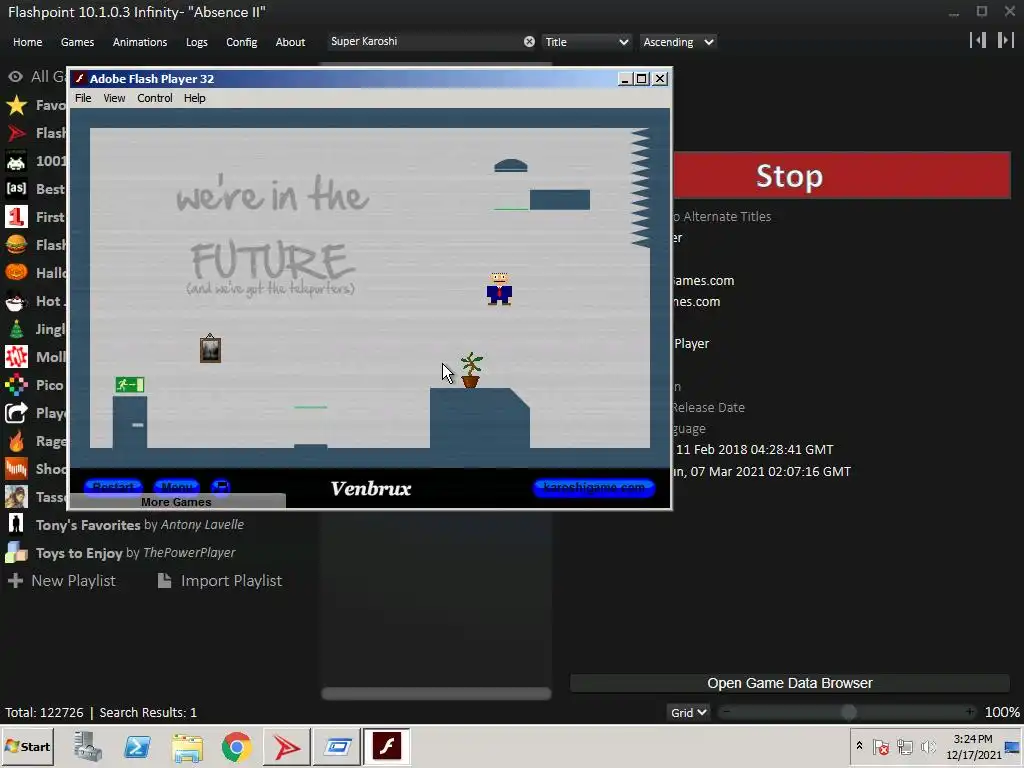Viewport: 1024px width, 768px height.
Task: Click the Restart game button
Action: (113, 487)
